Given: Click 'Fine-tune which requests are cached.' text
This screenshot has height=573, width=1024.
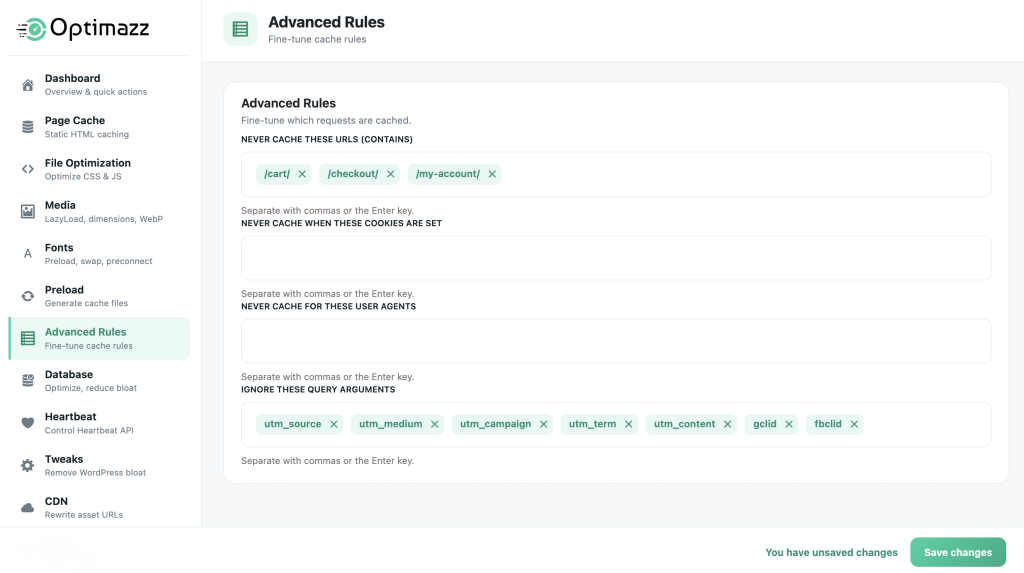Looking at the screenshot, I should click(x=326, y=120).
